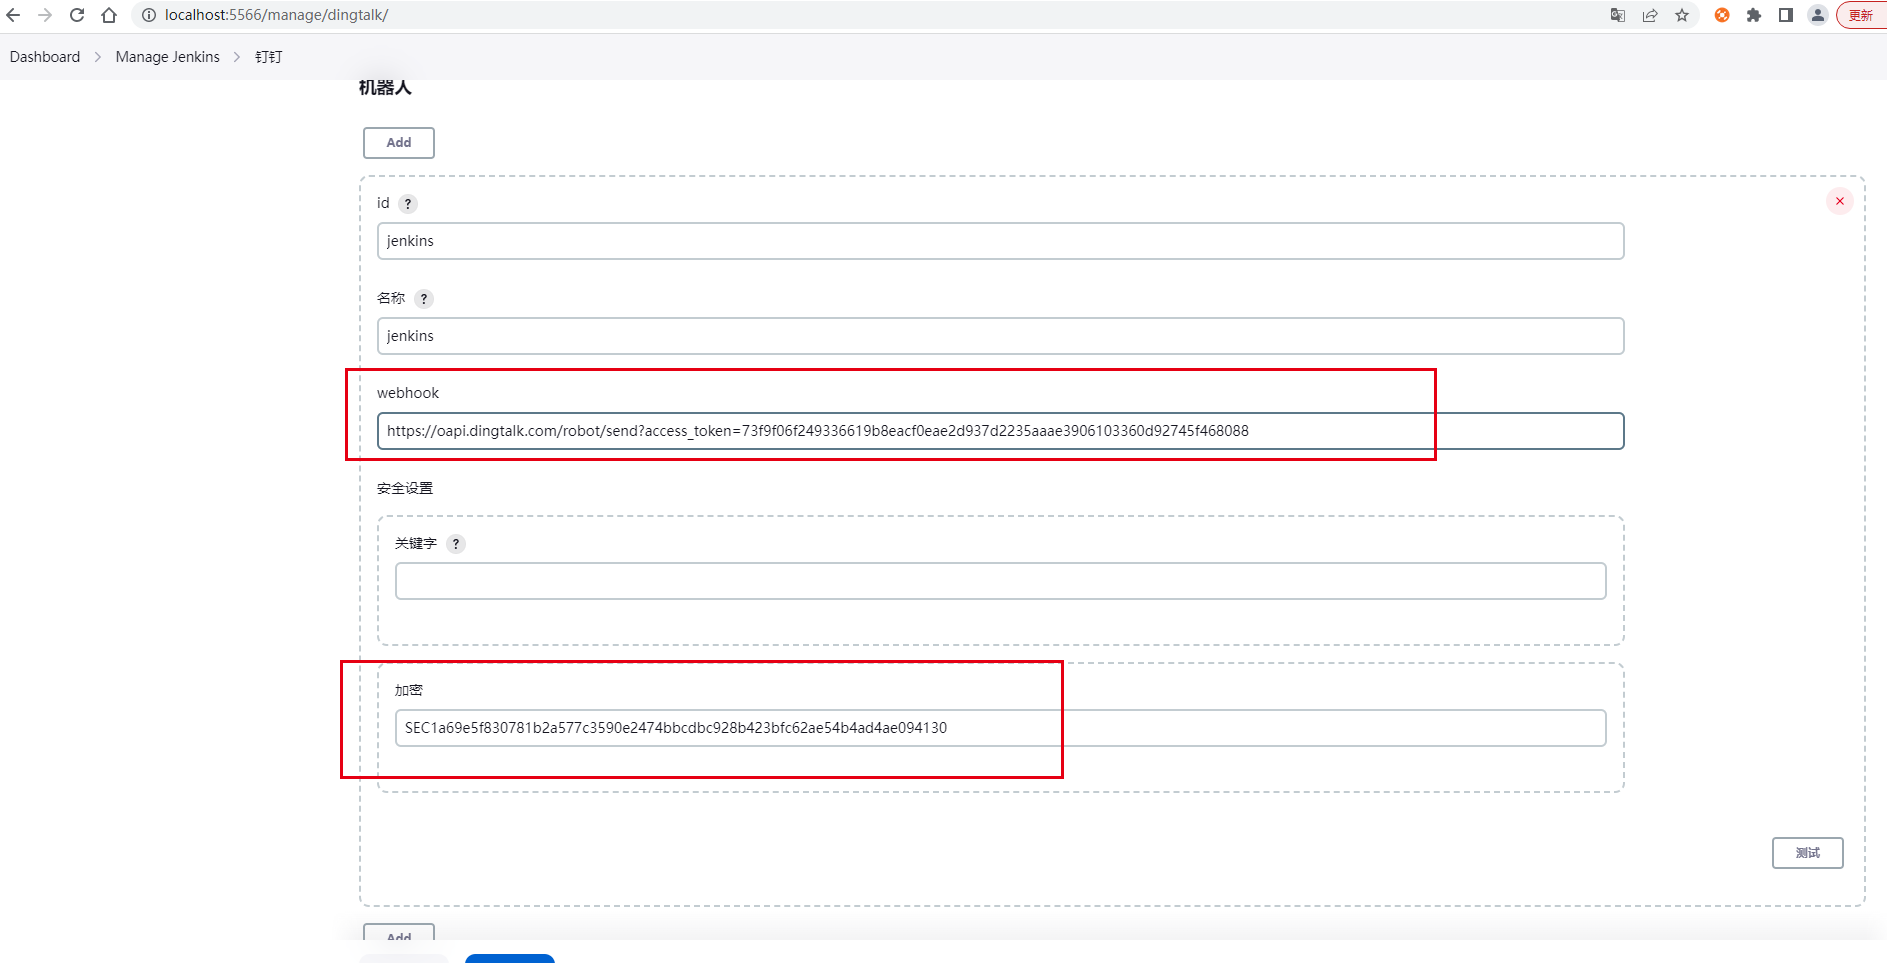Open the browser home page icon
The height and width of the screenshot is (963, 1887).
click(109, 15)
